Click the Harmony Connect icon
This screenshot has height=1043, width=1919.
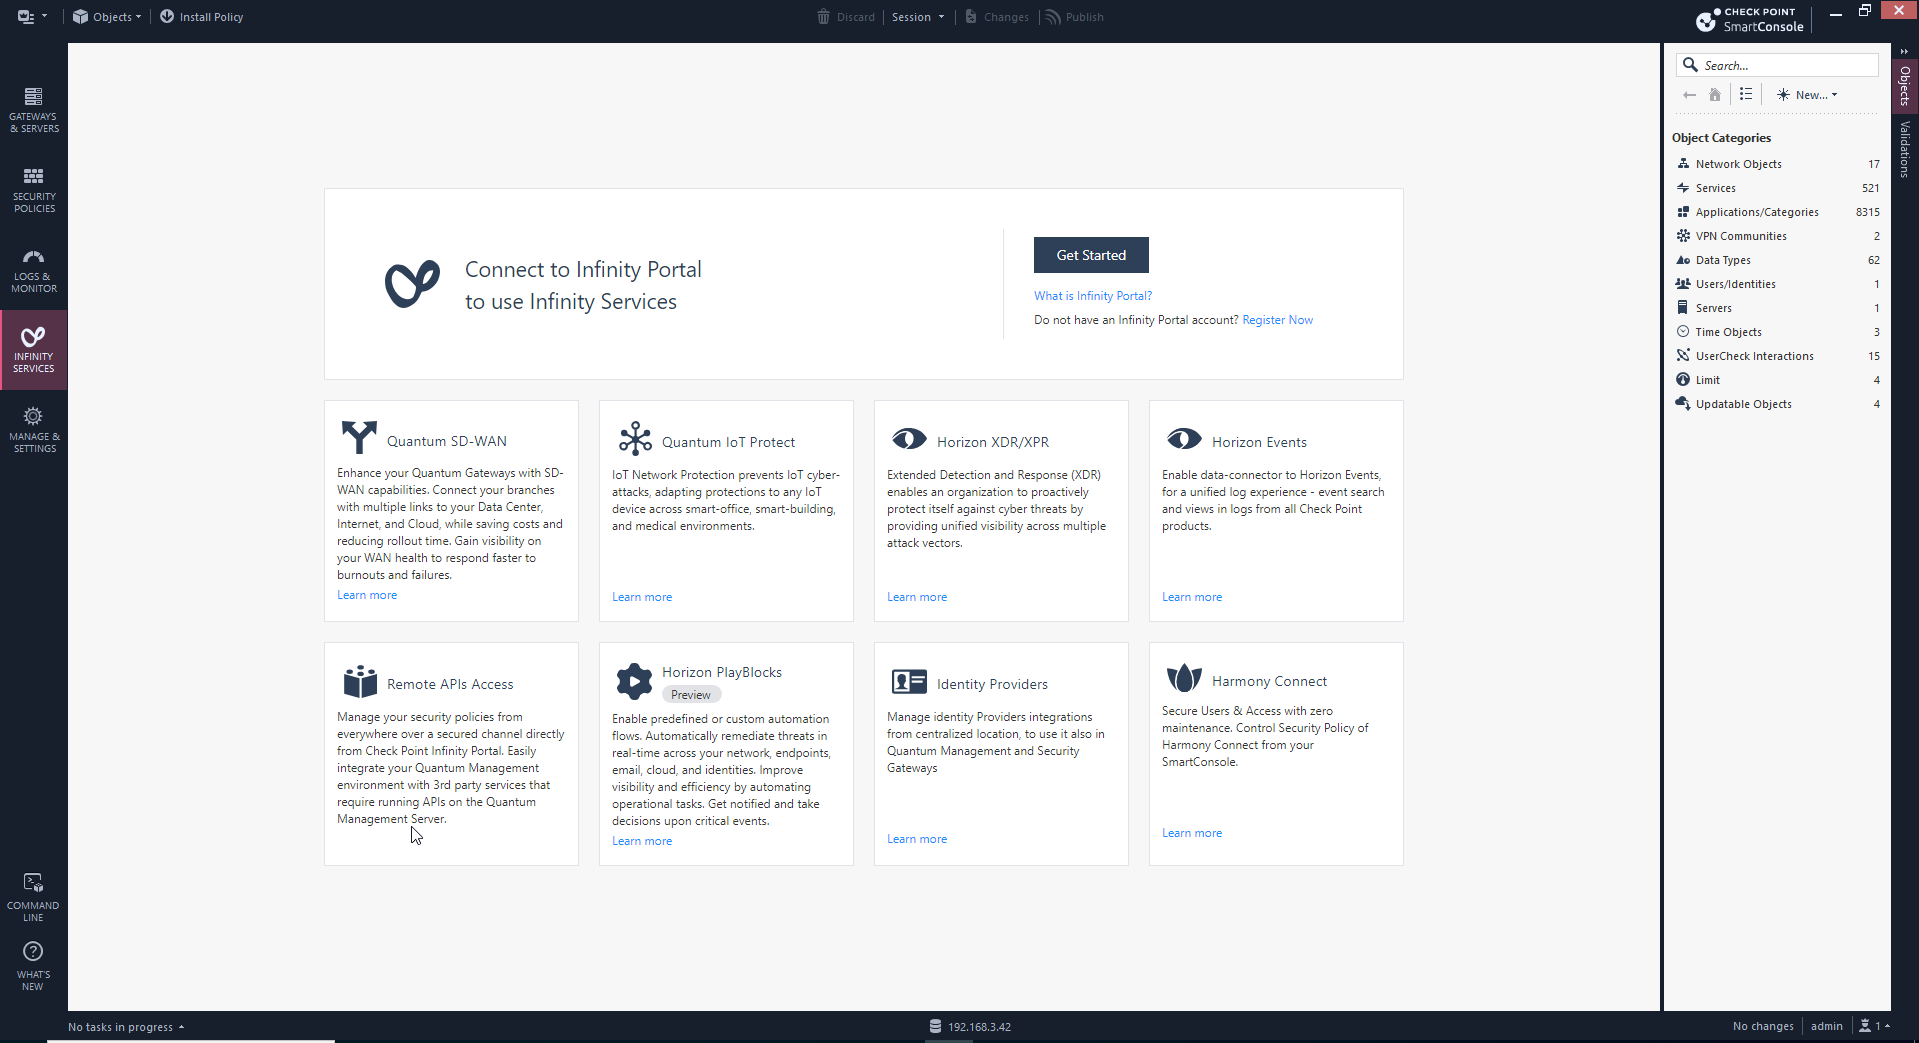(x=1184, y=678)
